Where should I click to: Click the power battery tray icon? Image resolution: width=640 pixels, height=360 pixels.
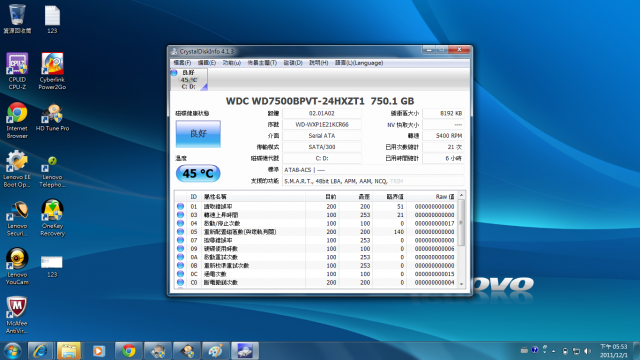tap(565, 351)
